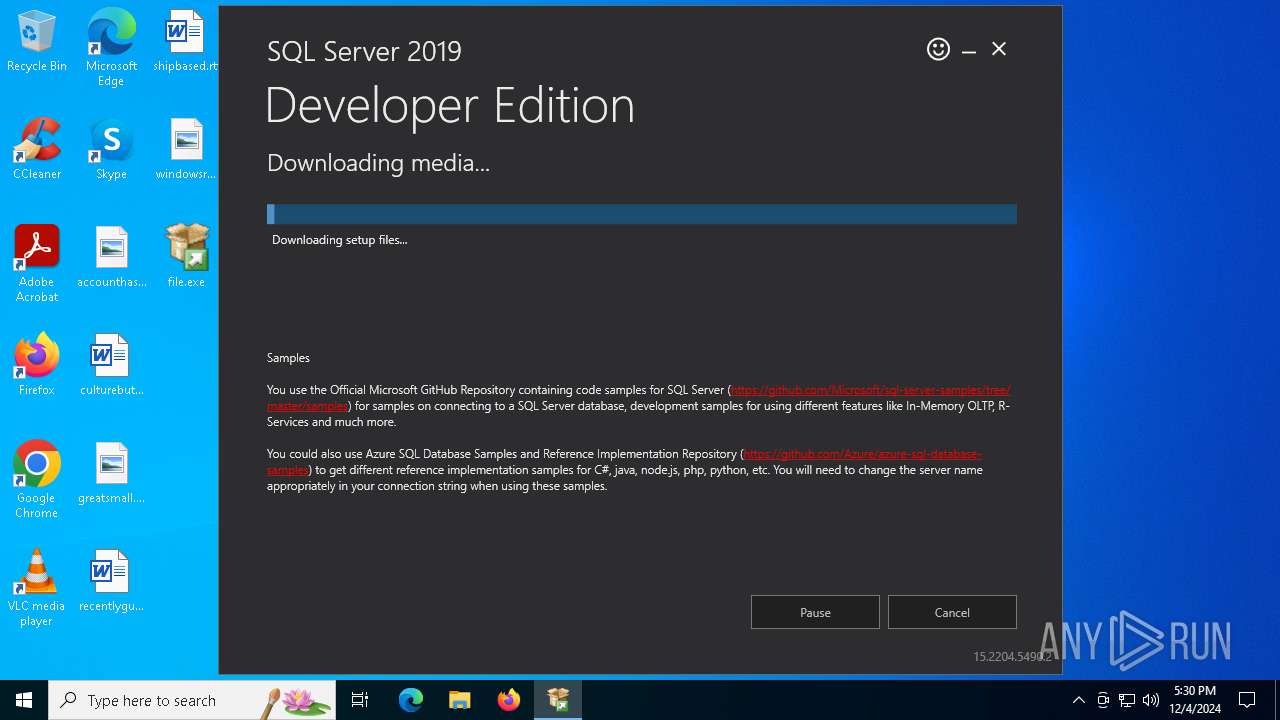Viewport: 1280px width, 720px height.
Task: Cancel the SQL Server download
Action: (952, 612)
